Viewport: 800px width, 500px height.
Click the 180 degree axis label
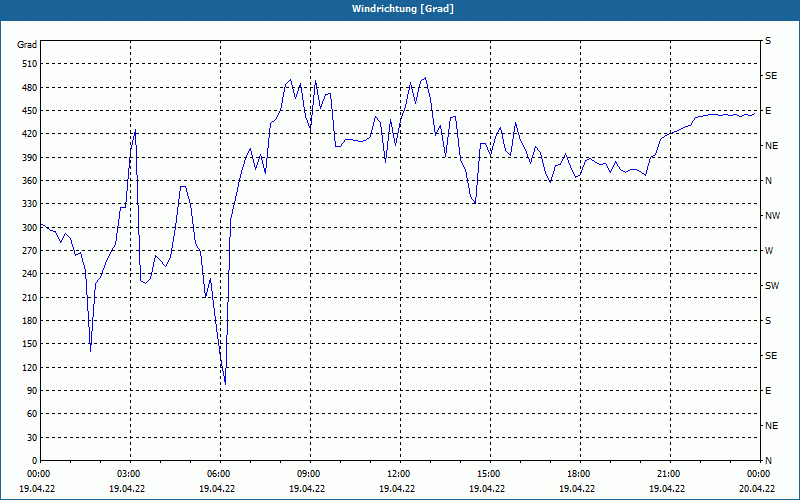coord(30,321)
